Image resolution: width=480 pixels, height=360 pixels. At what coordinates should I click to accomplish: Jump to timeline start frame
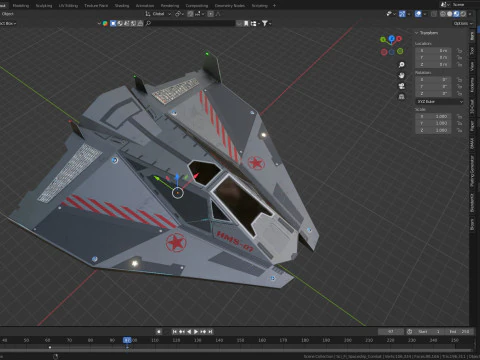tap(174, 331)
